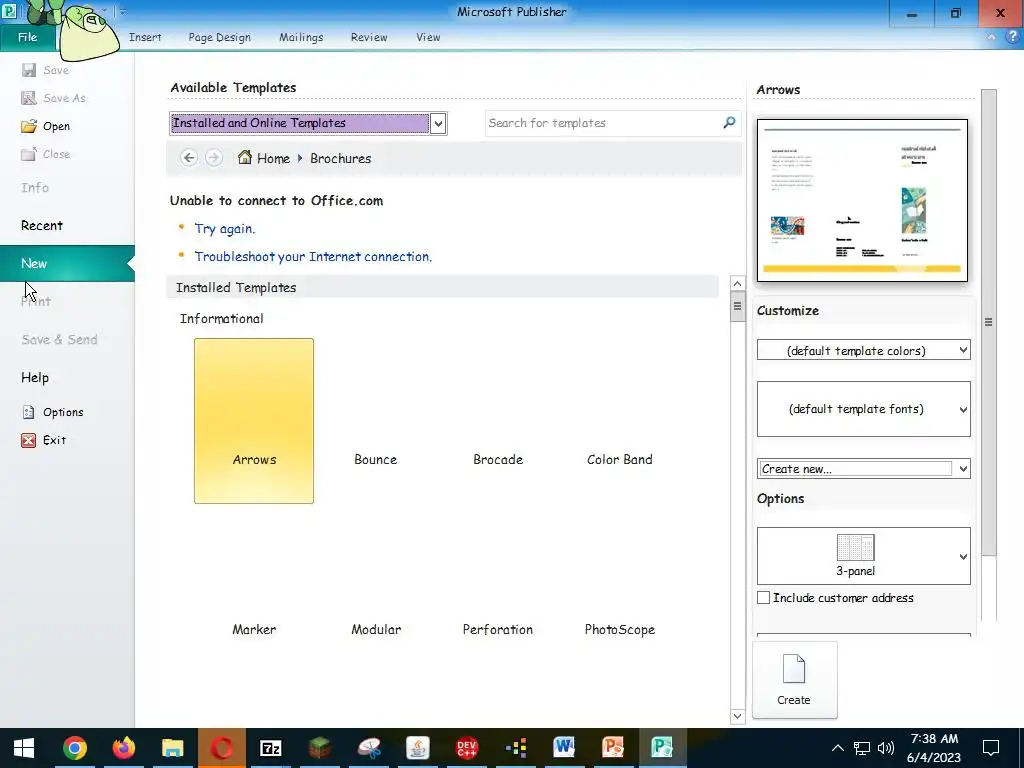This screenshot has height=768, width=1024.
Task: Open Installed and Online Templates dropdown
Action: [439, 123]
